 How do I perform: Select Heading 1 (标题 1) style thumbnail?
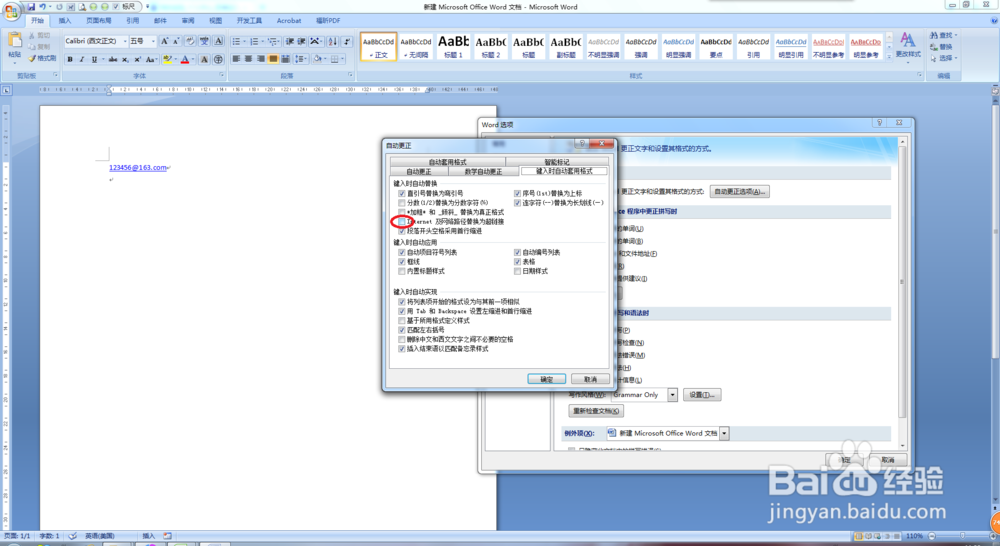[x=453, y=47]
